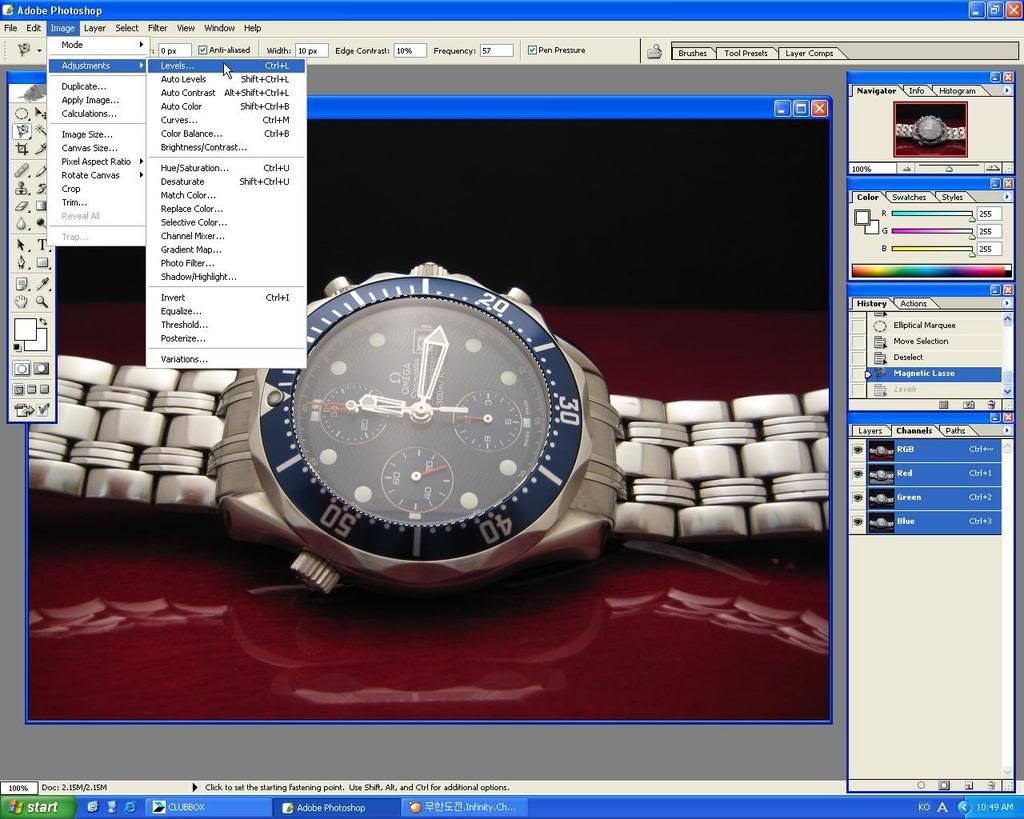Select the Elliptical Marquee tool in toolbox
The width and height of the screenshot is (1024, 819).
point(22,114)
